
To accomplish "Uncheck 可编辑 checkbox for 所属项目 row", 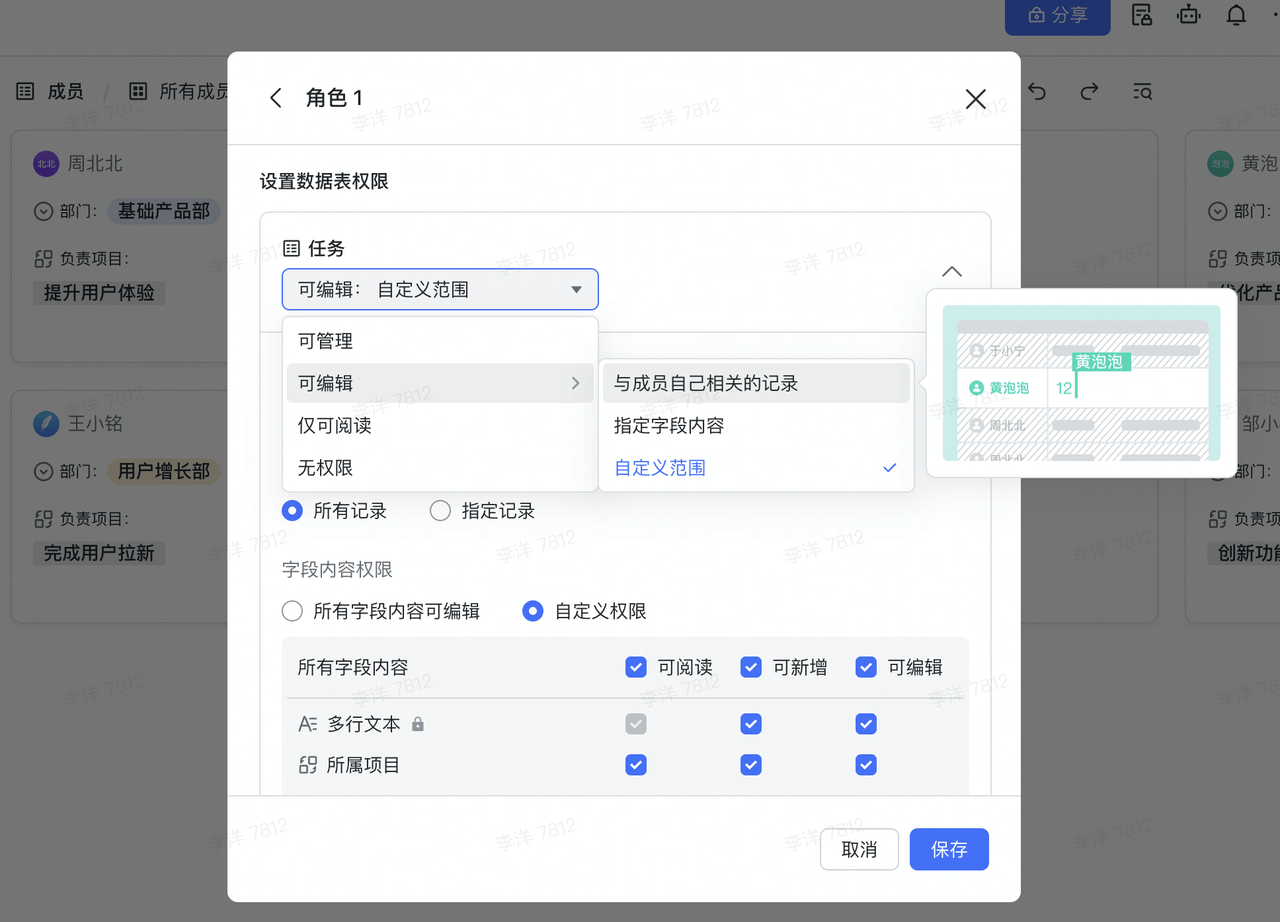I will point(866,765).
